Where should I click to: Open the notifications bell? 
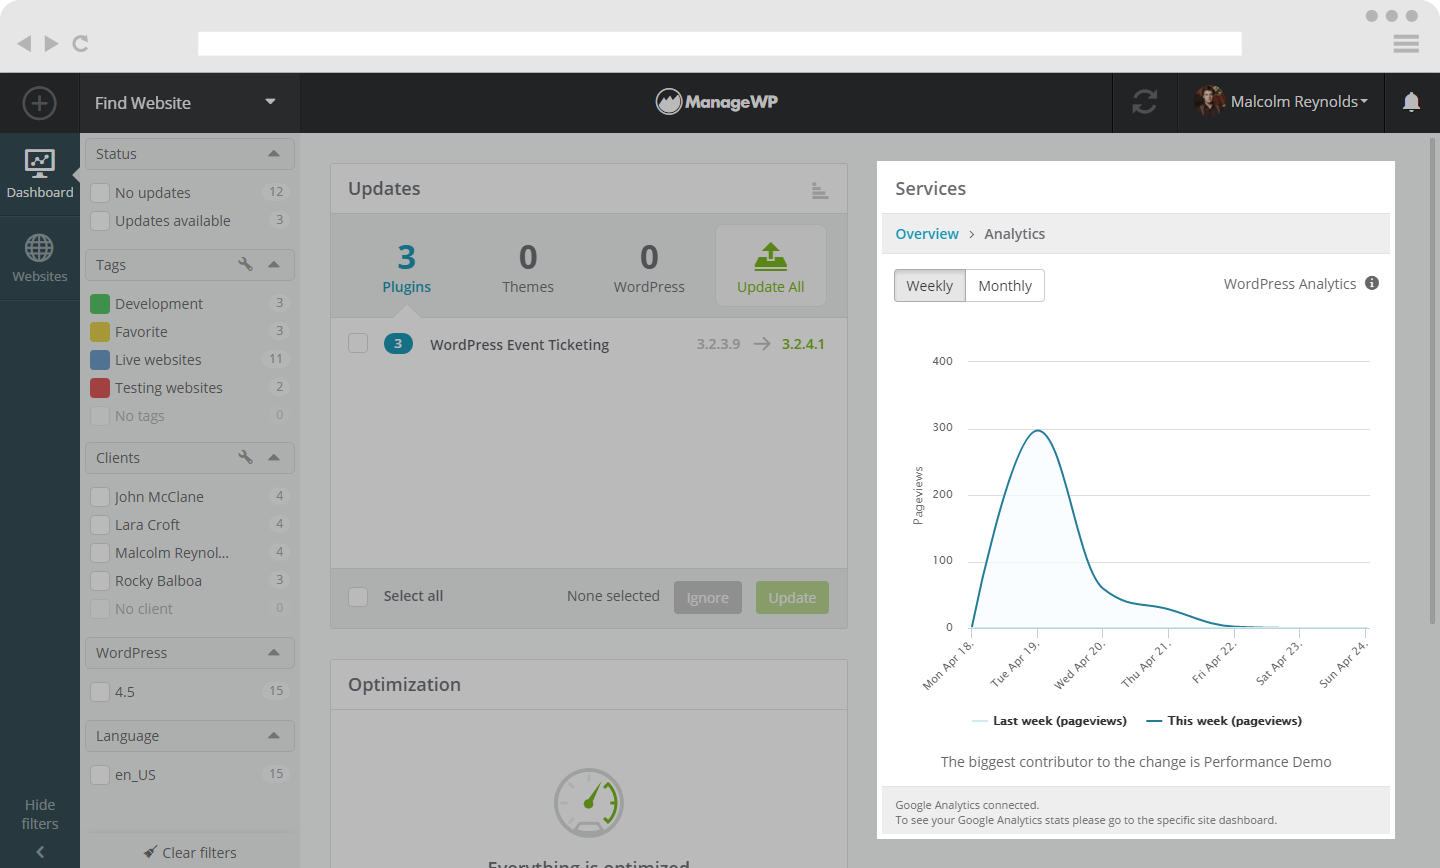(x=1411, y=102)
